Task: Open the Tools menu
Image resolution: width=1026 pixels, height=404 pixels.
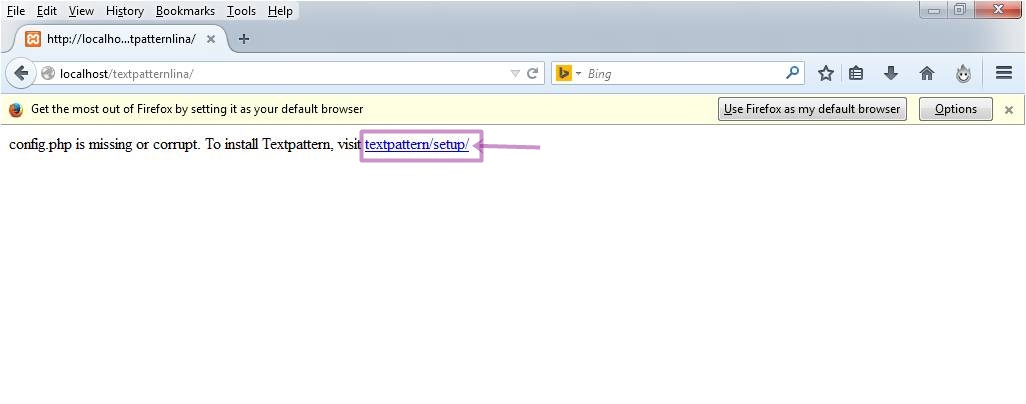Action: pos(241,11)
